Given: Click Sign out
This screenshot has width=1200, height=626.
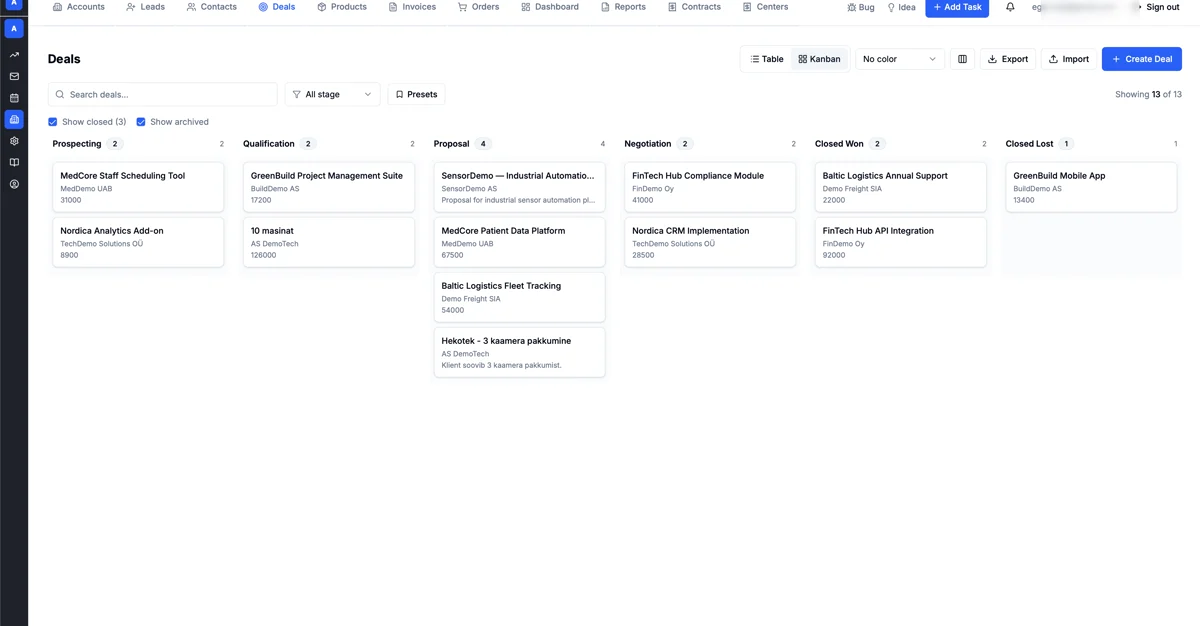Looking at the screenshot, I should click(x=1163, y=7).
